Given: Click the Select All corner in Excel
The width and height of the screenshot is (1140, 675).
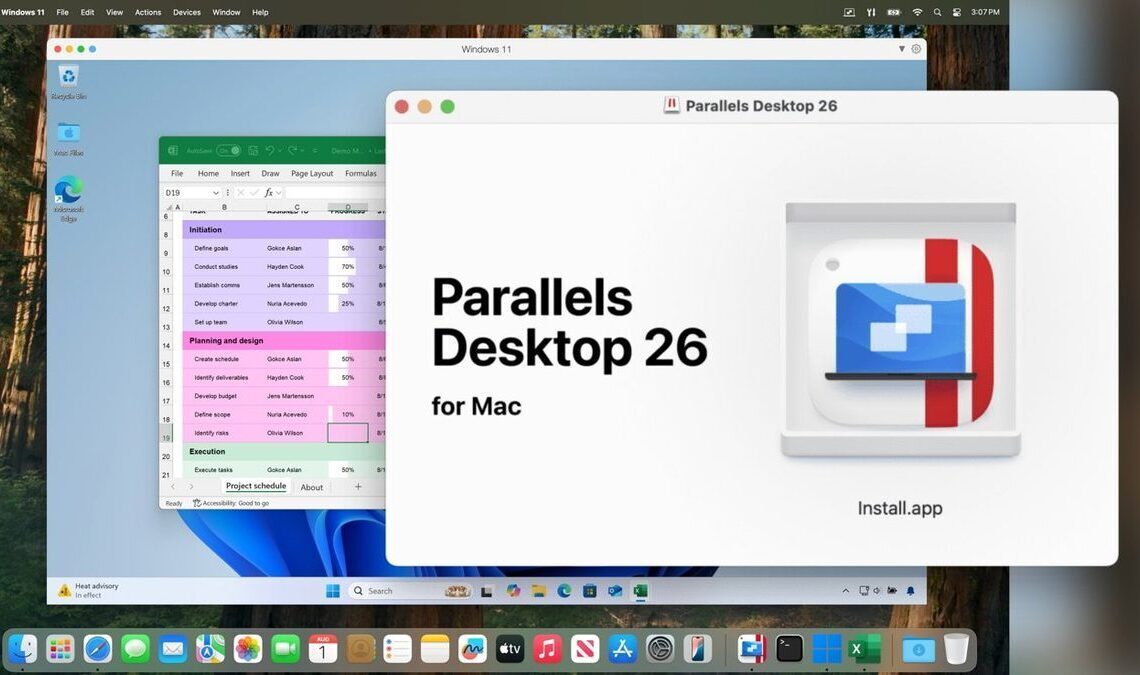Looking at the screenshot, I should [x=169, y=208].
